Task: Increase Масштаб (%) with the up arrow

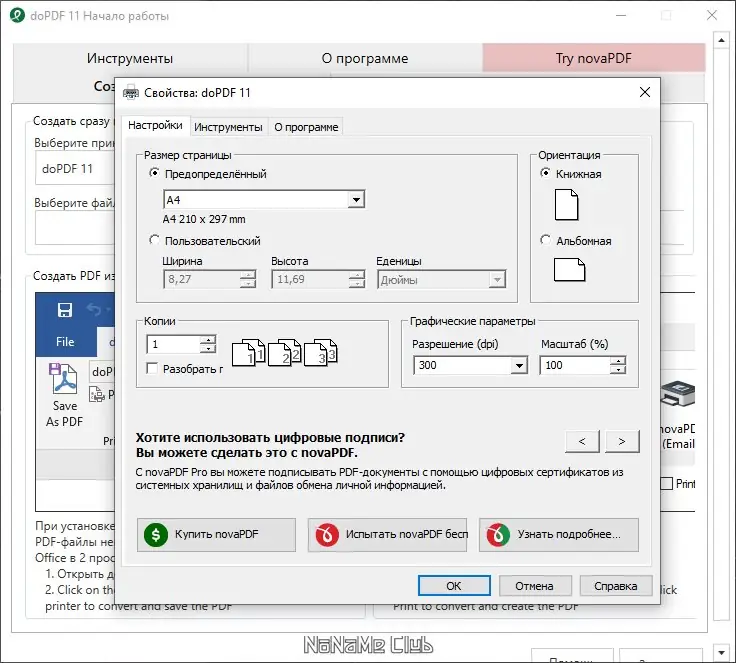Action: coord(618,361)
